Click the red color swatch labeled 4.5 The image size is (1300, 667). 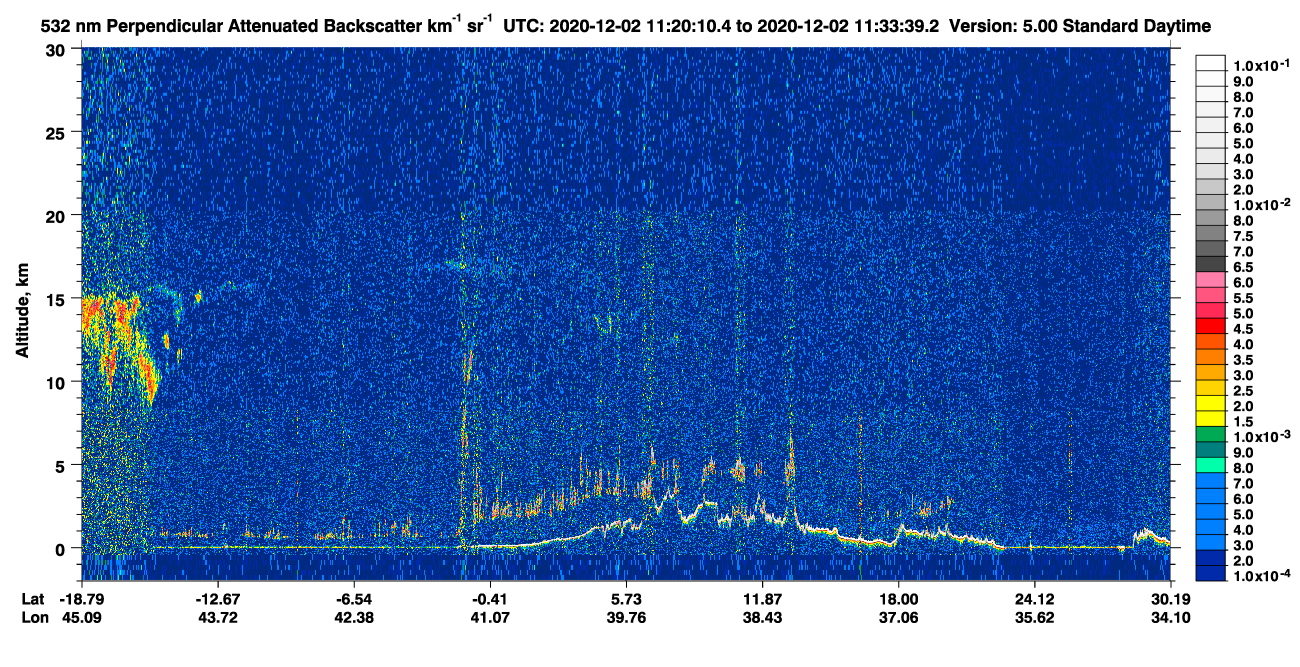pyautogui.click(x=1211, y=327)
